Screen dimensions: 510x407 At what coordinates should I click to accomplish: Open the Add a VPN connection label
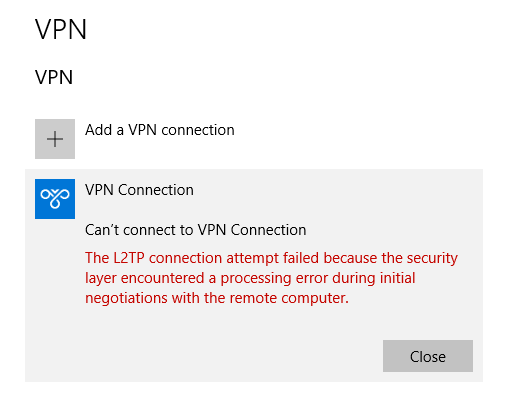click(160, 130)
